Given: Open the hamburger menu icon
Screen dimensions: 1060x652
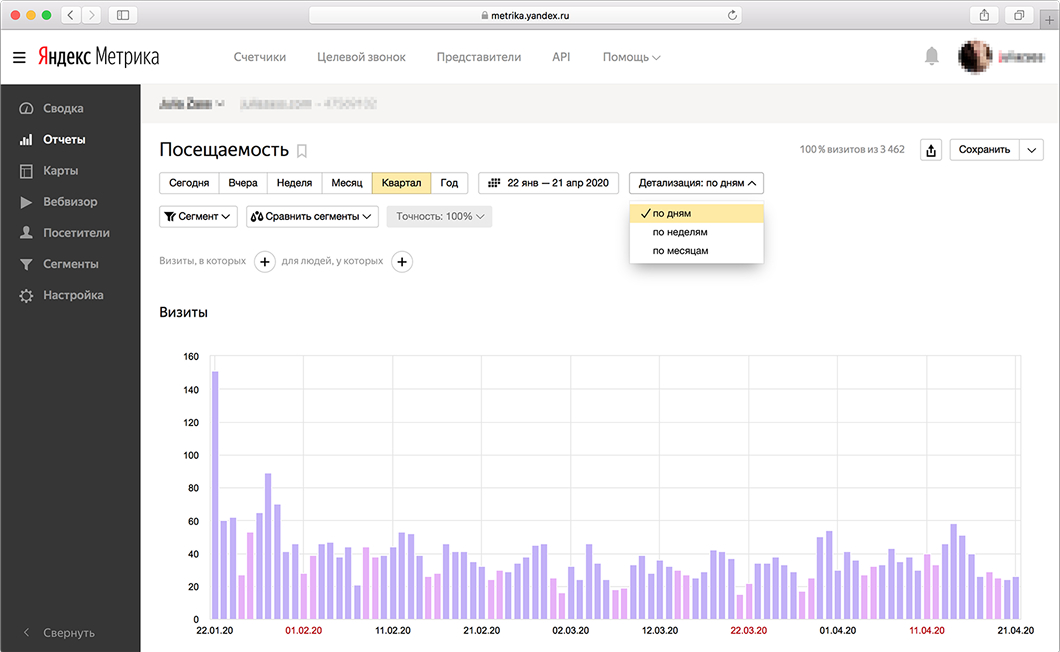Looking at the screenshot, I should (19, 57).
